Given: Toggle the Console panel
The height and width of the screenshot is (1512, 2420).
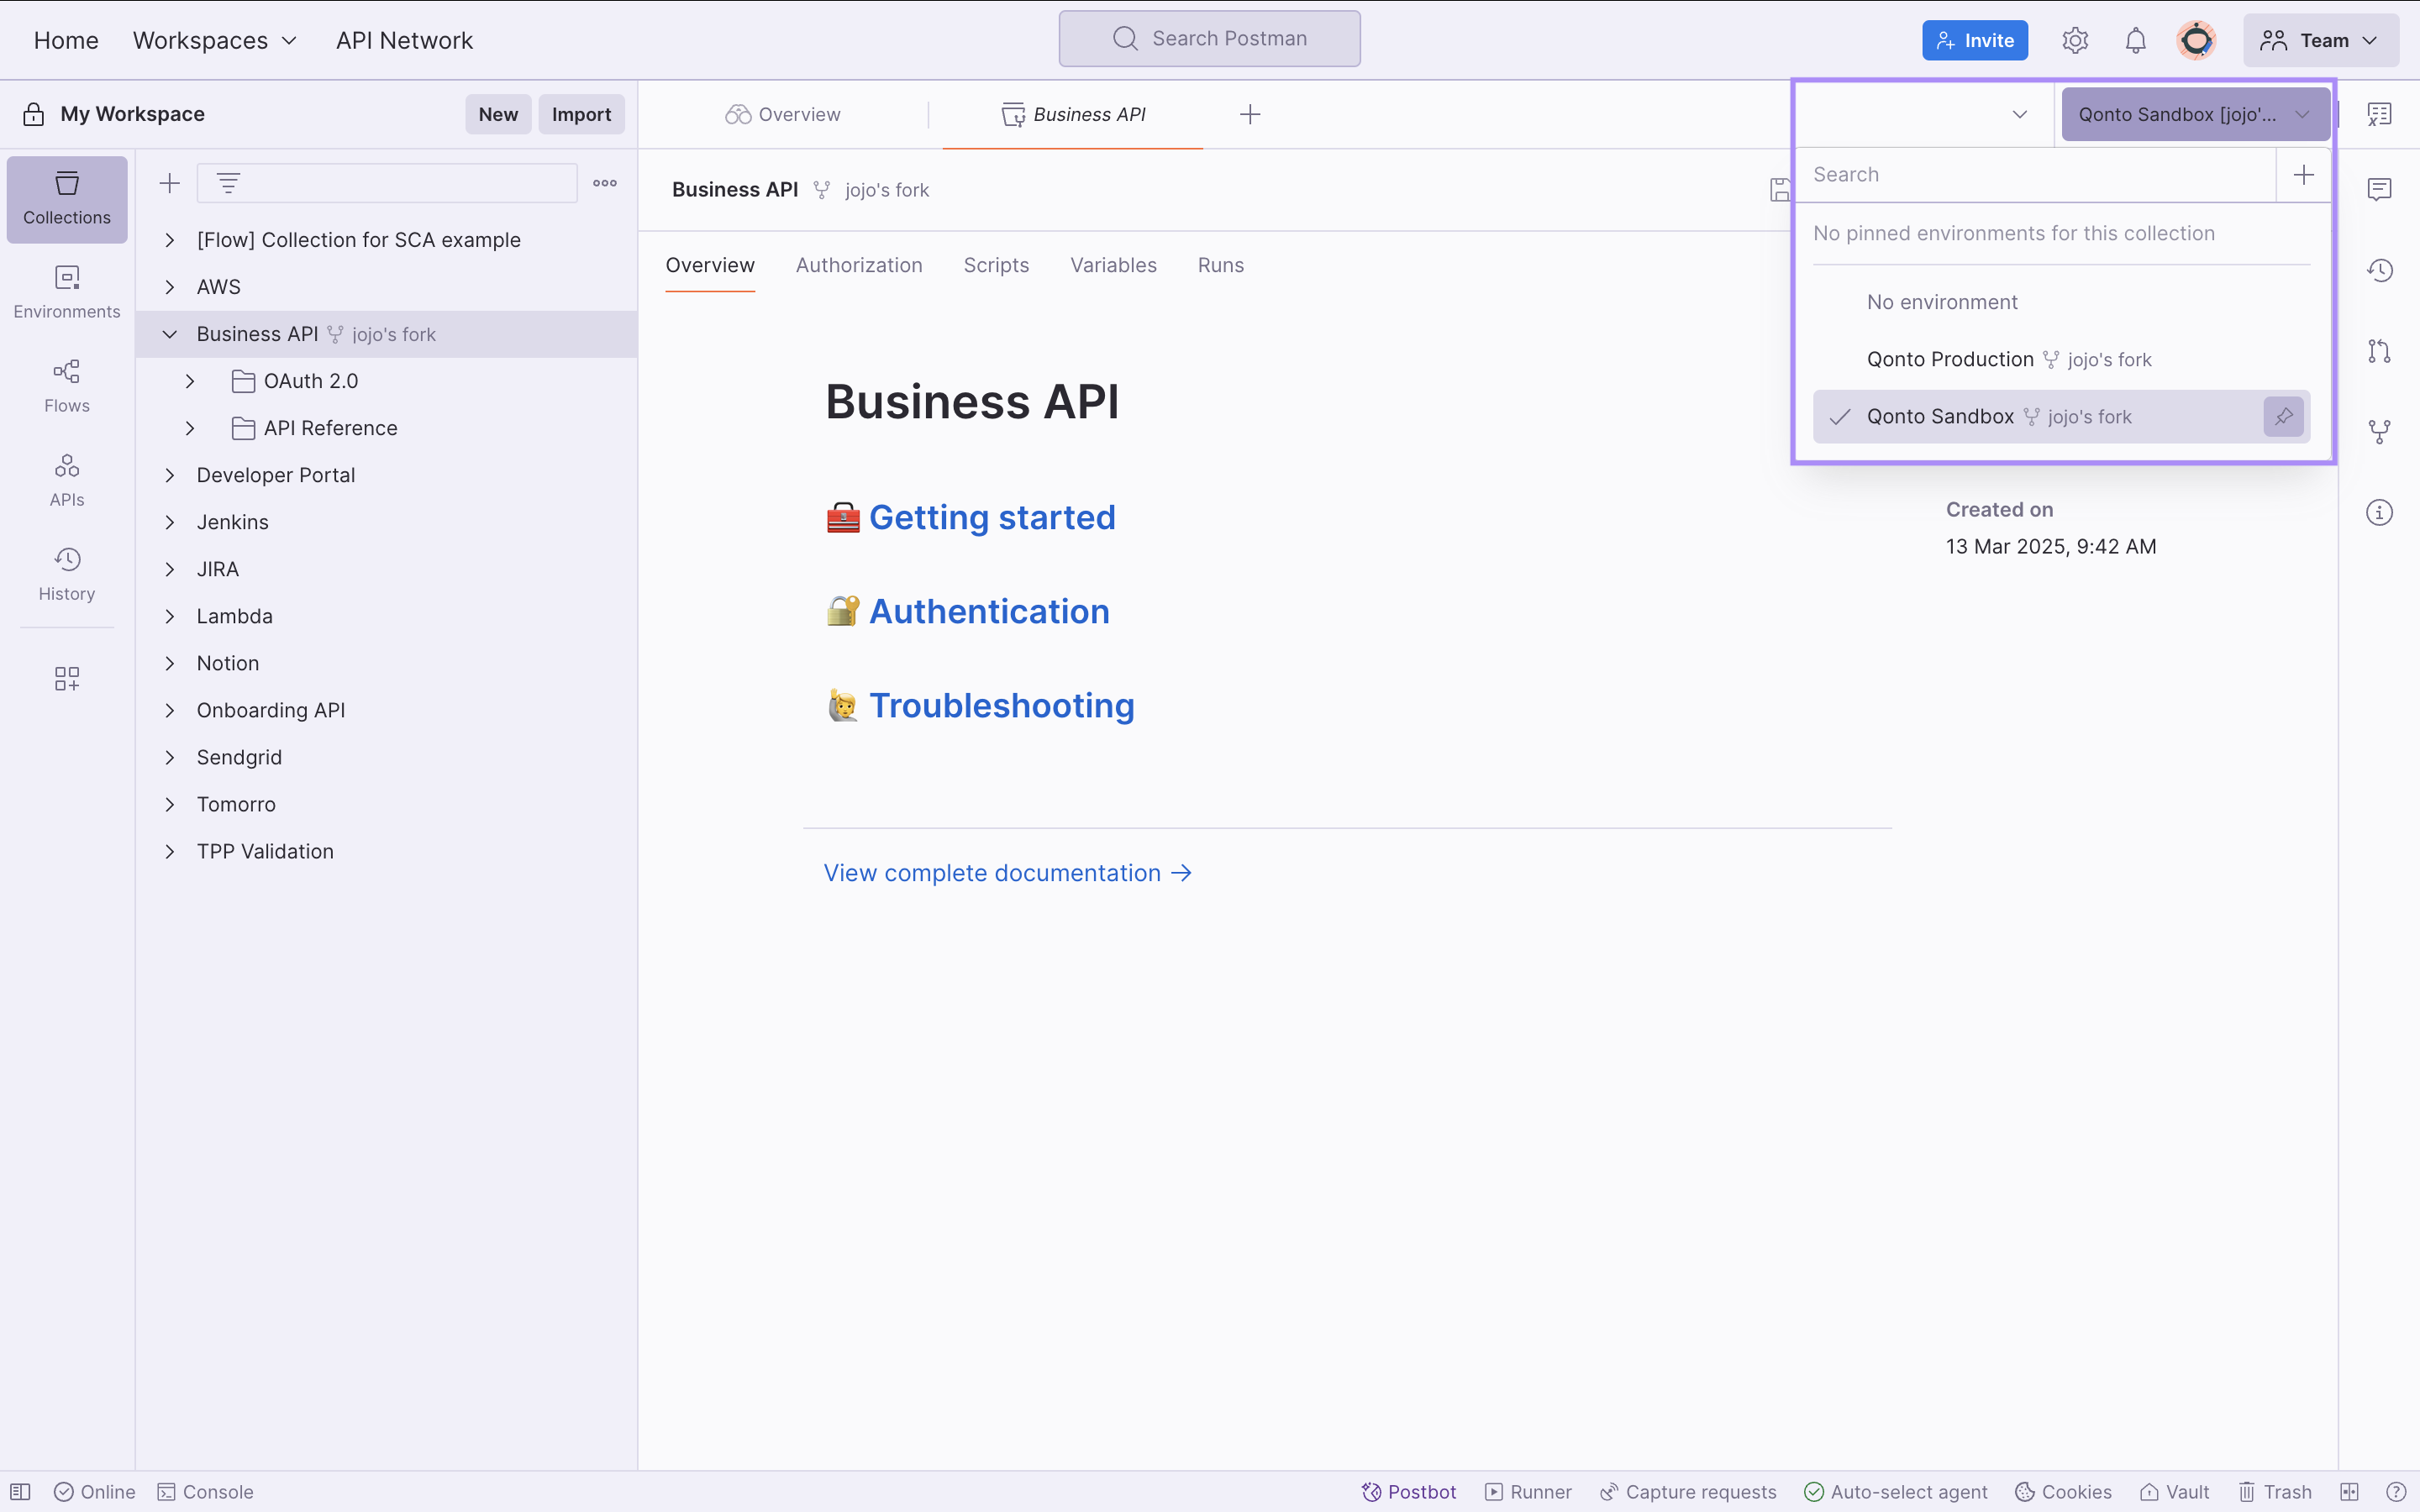Looking at the screenshot, I should point(205,1492).
